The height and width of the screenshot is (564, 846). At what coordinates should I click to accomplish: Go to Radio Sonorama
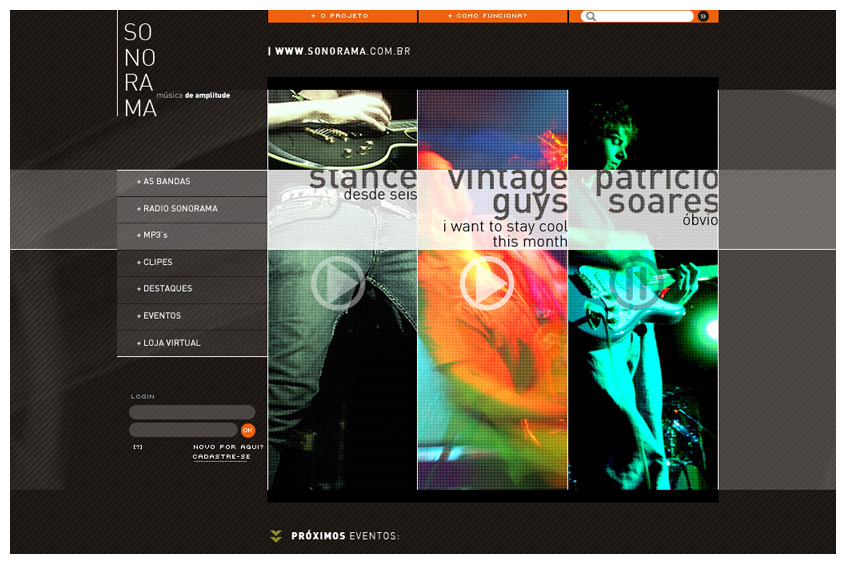(x=192, y=209)
